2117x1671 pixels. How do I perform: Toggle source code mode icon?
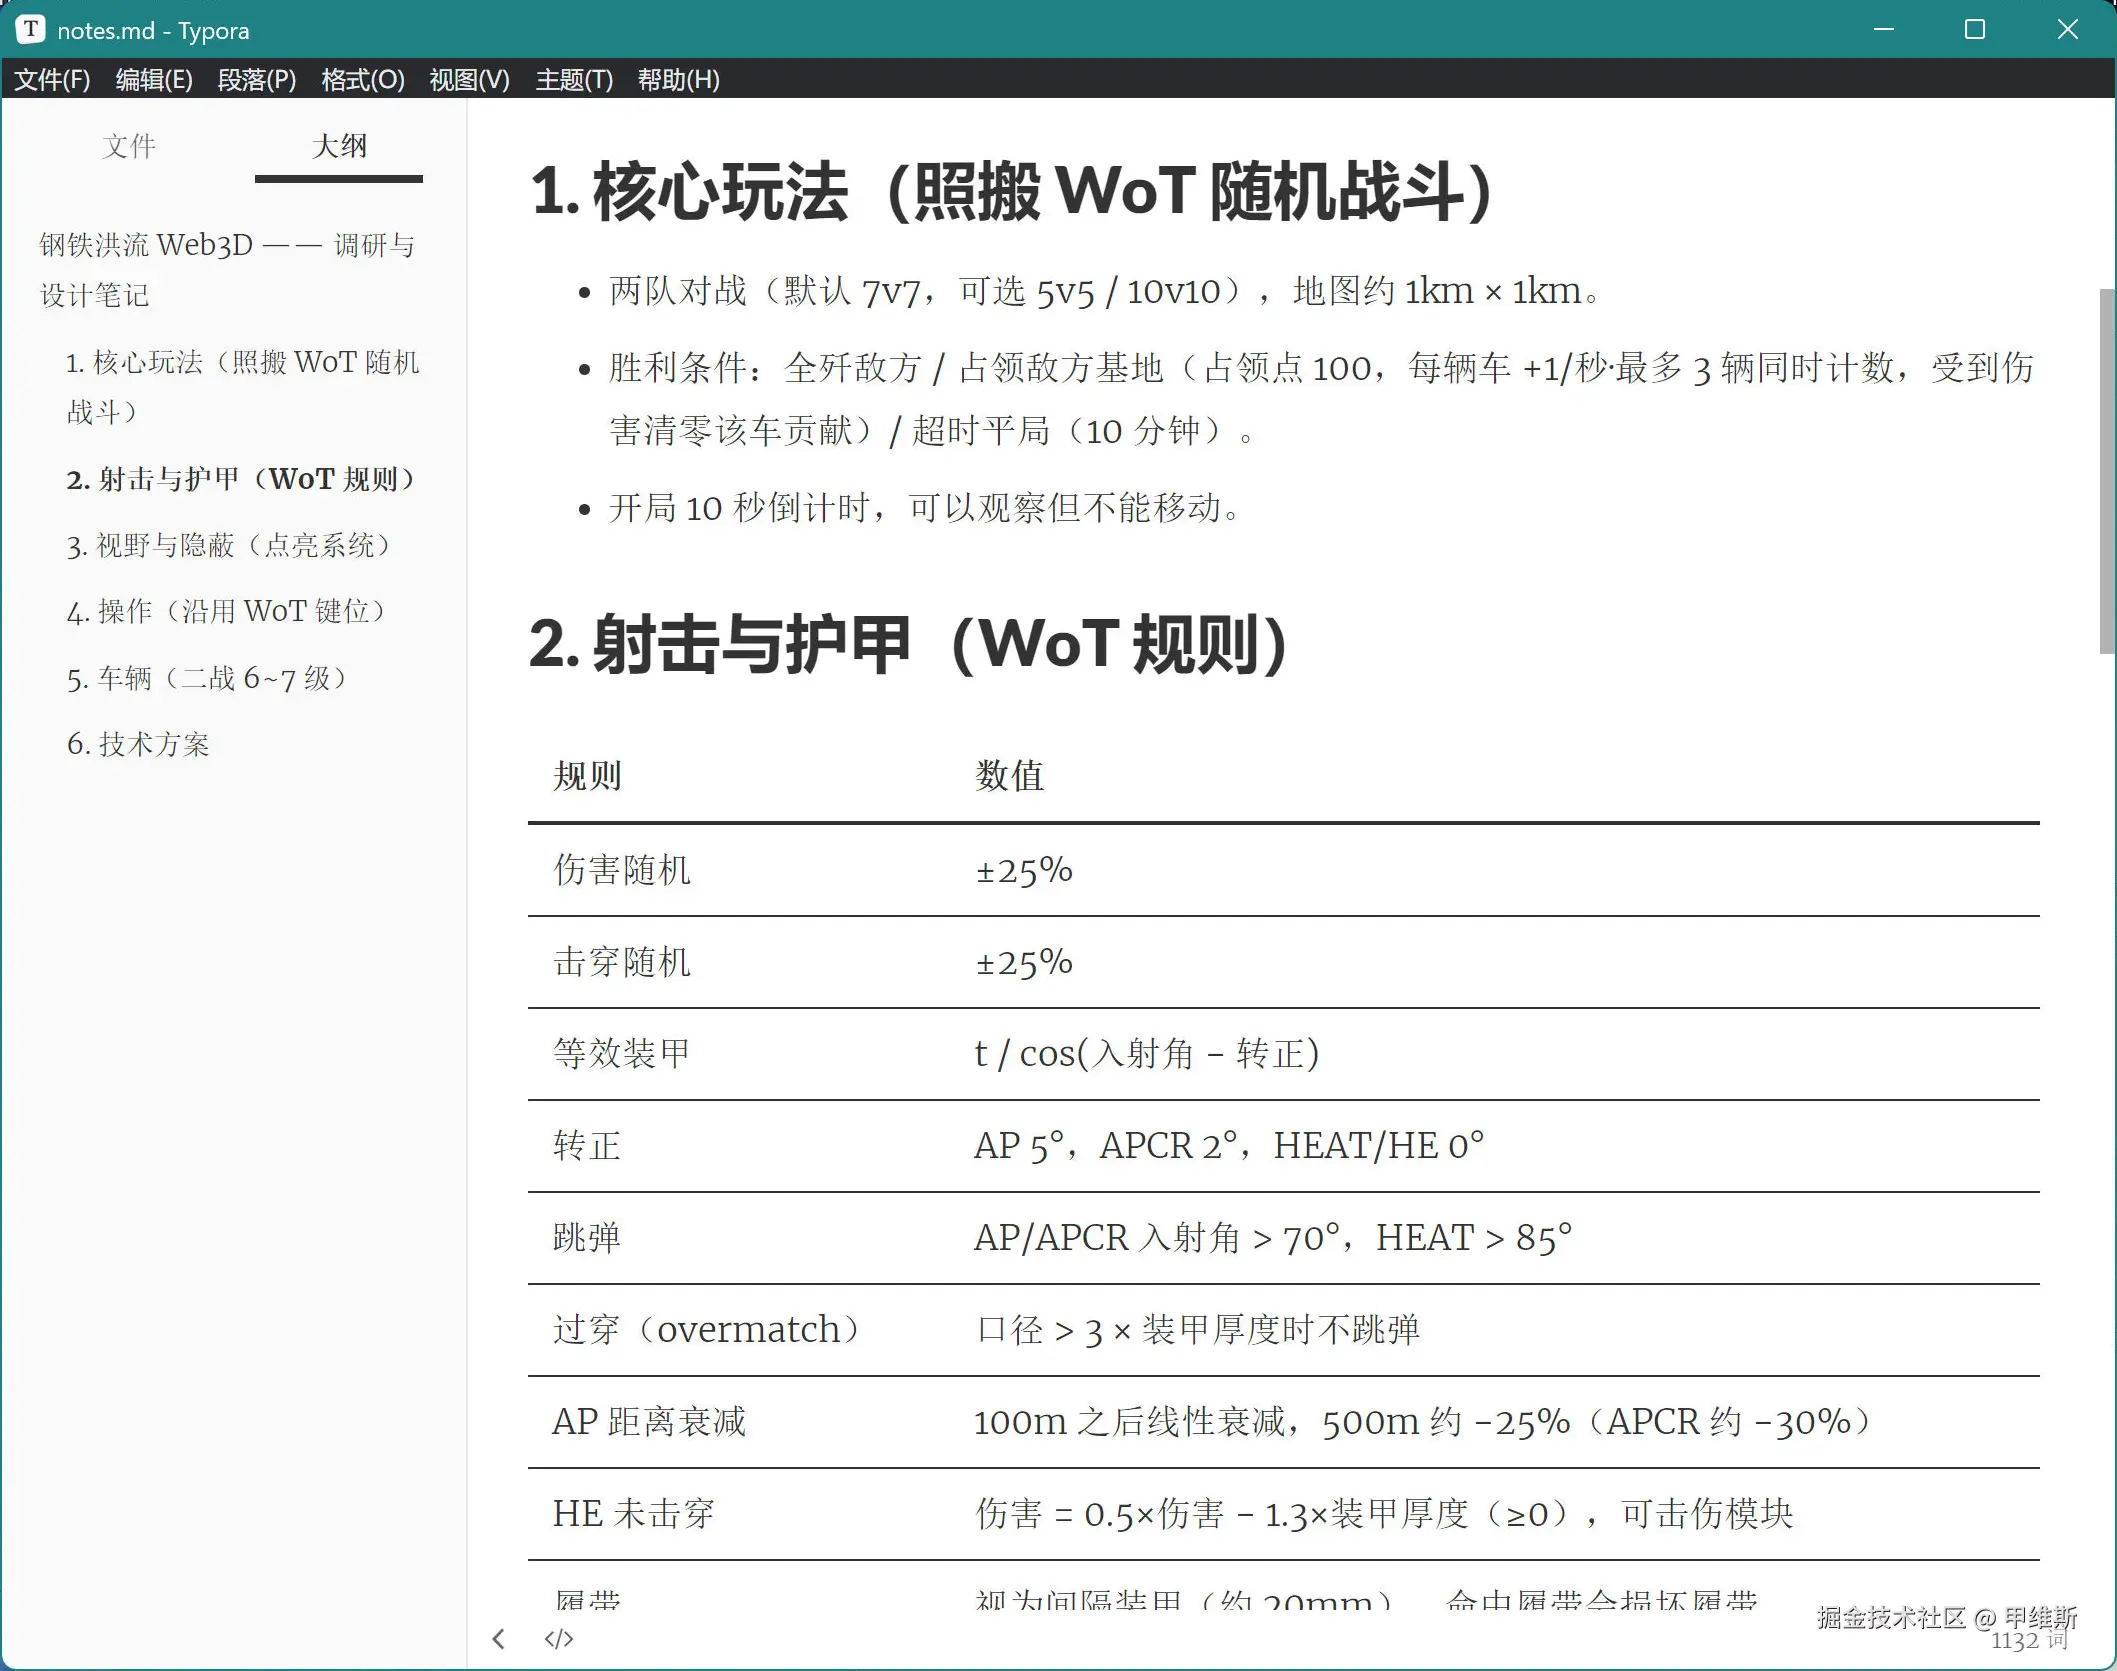558,1638
